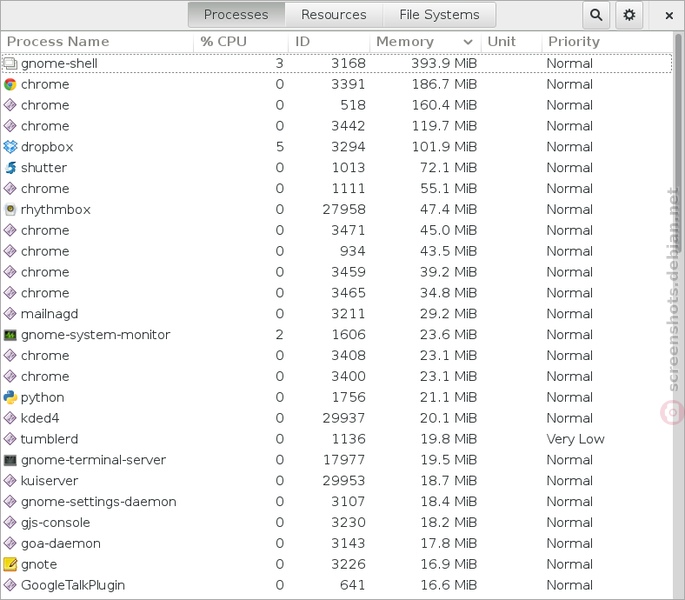This screenshot has height=600, width=685.
Task: Click the GoogleTalkPlugin process icon
Action: (10, 585)
